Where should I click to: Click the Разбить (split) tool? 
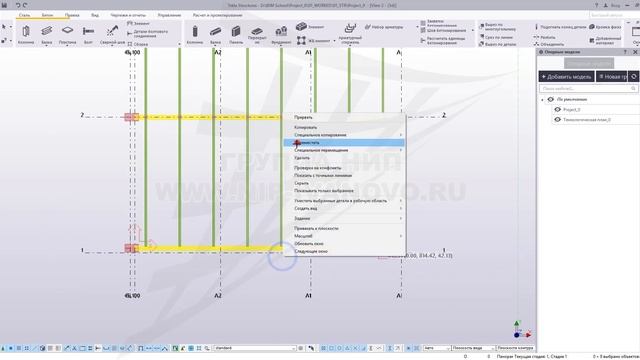click(544, 37)
